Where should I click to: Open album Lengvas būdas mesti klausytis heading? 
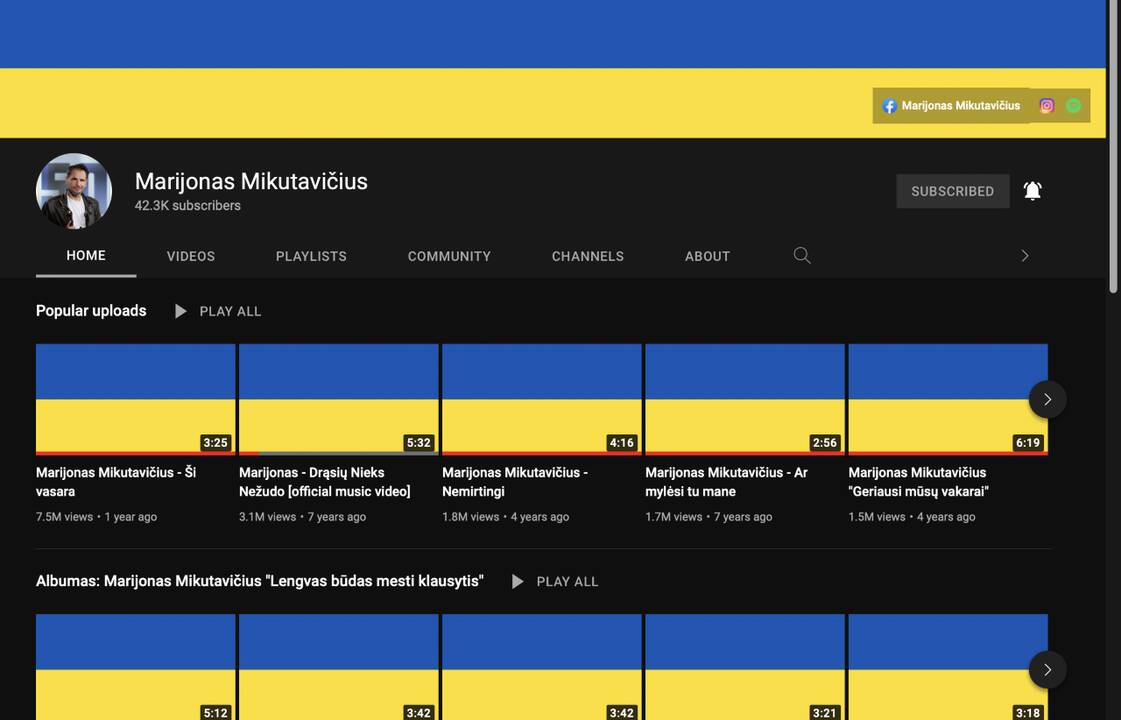coord(260,581)
